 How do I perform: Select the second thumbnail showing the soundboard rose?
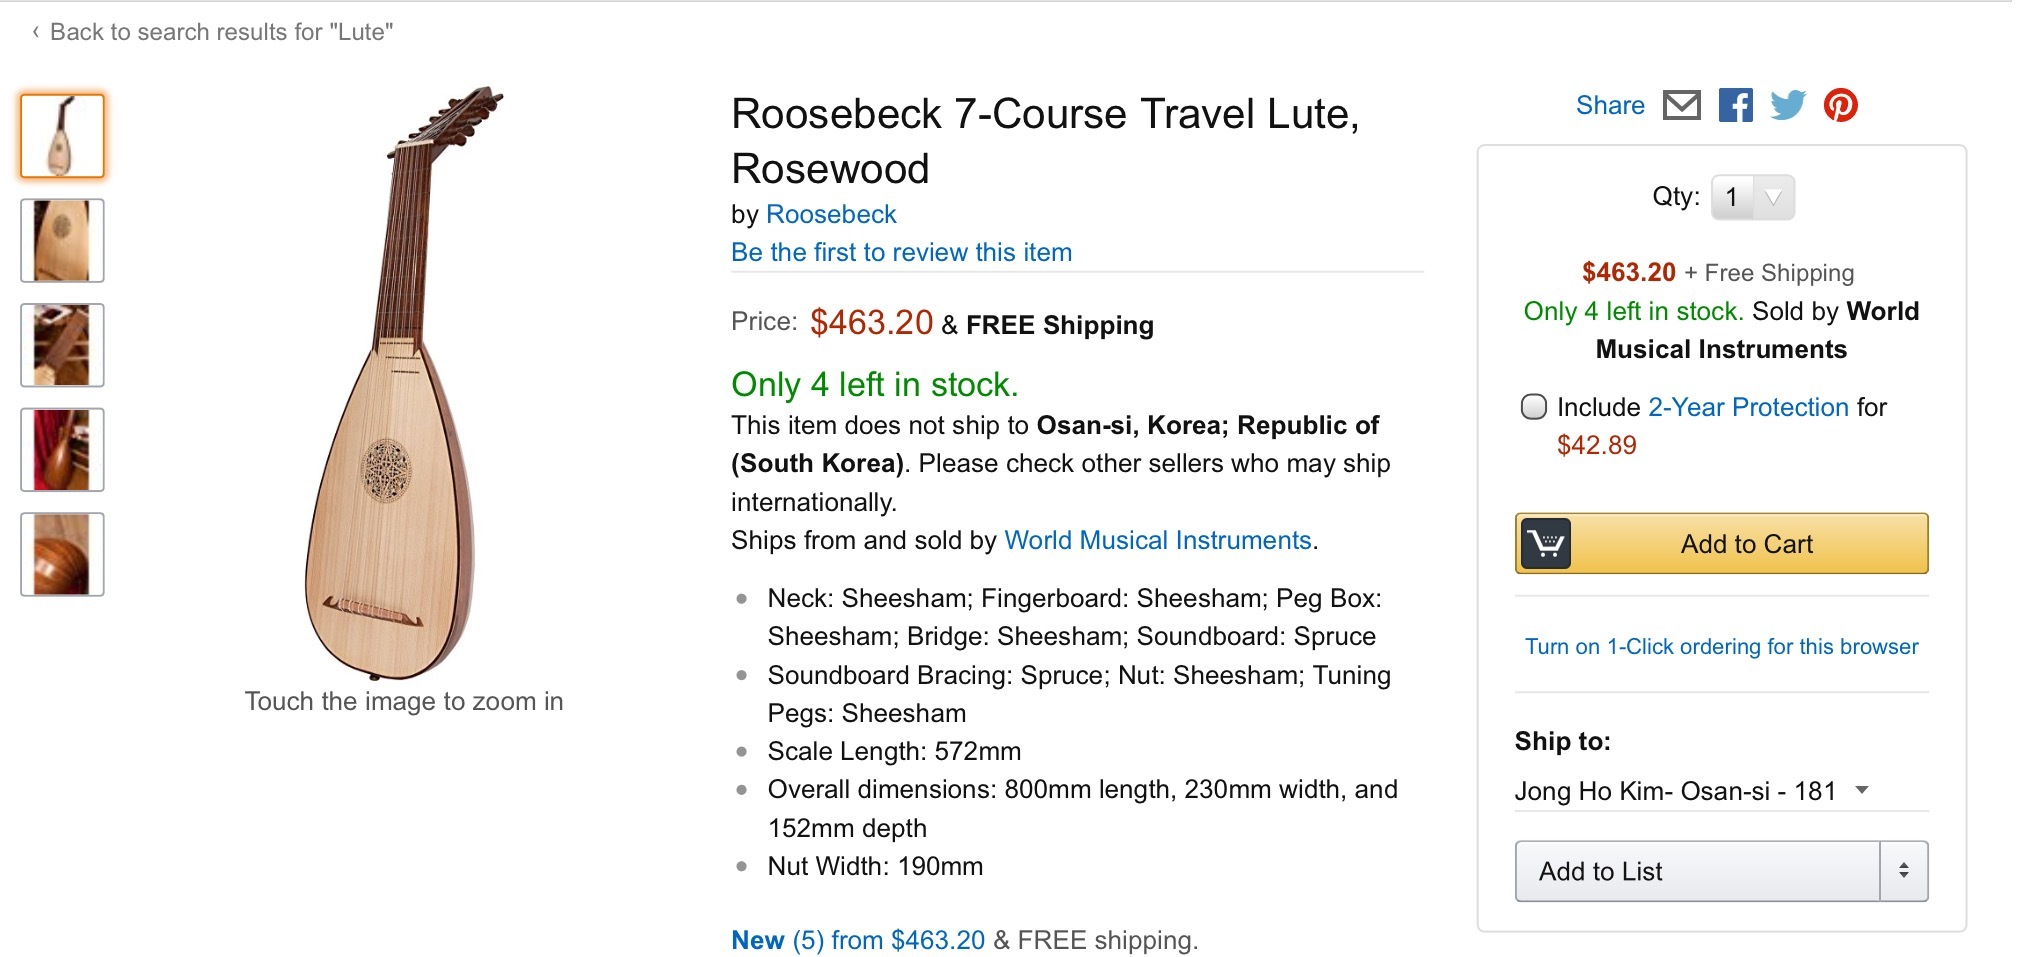[62, 240]
